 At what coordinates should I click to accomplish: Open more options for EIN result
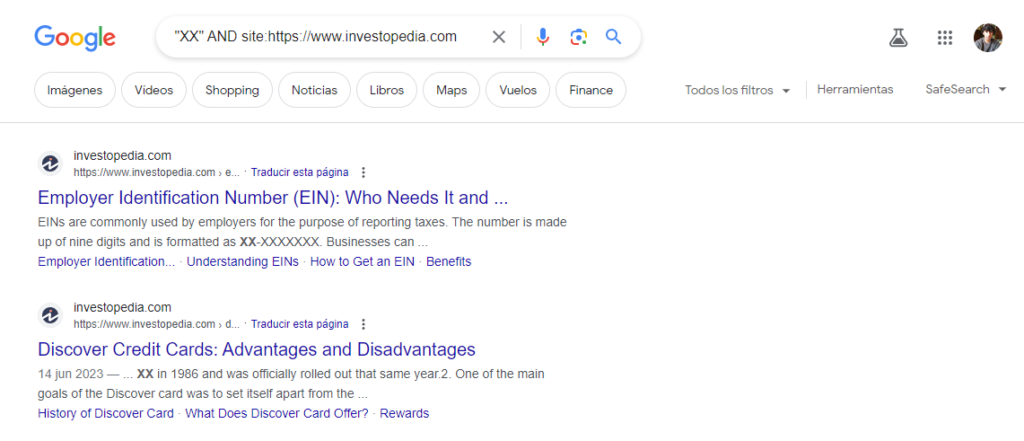(x=364, y=172)
